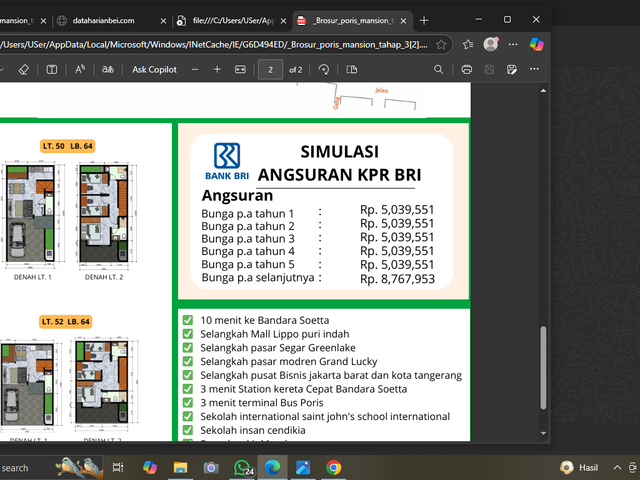Click the first-floor plan under LT. 52
The width and height of the screenshot is (640, 480).
tap(29, 384)
